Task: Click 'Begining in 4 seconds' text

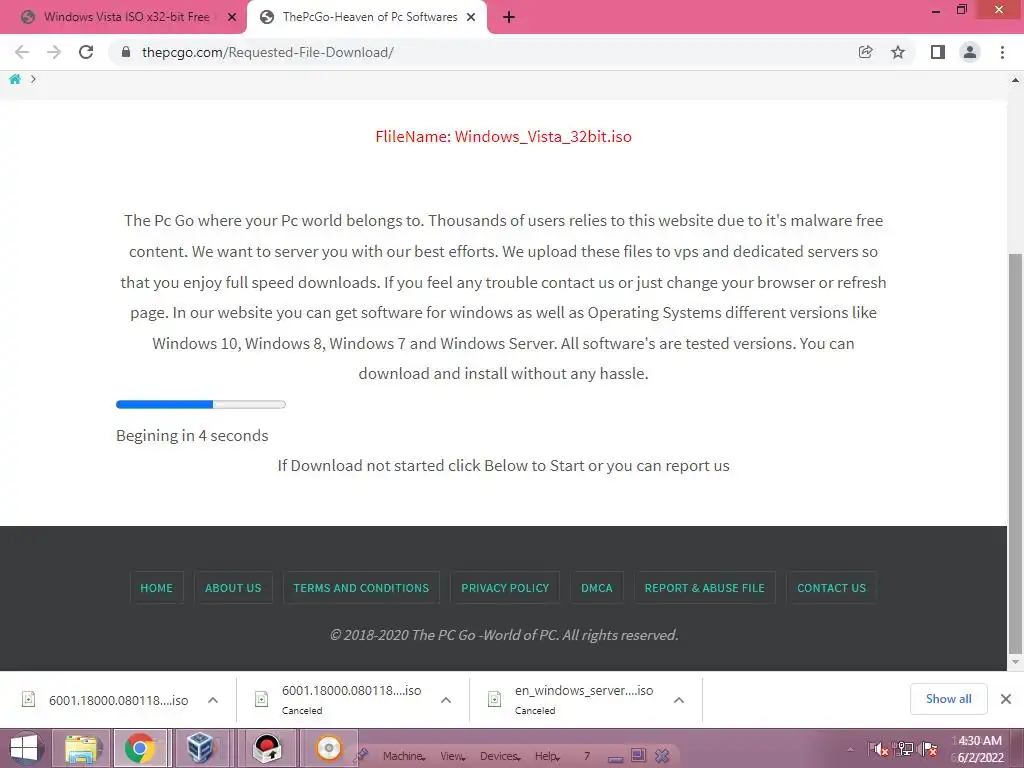Action: [192, 436]
